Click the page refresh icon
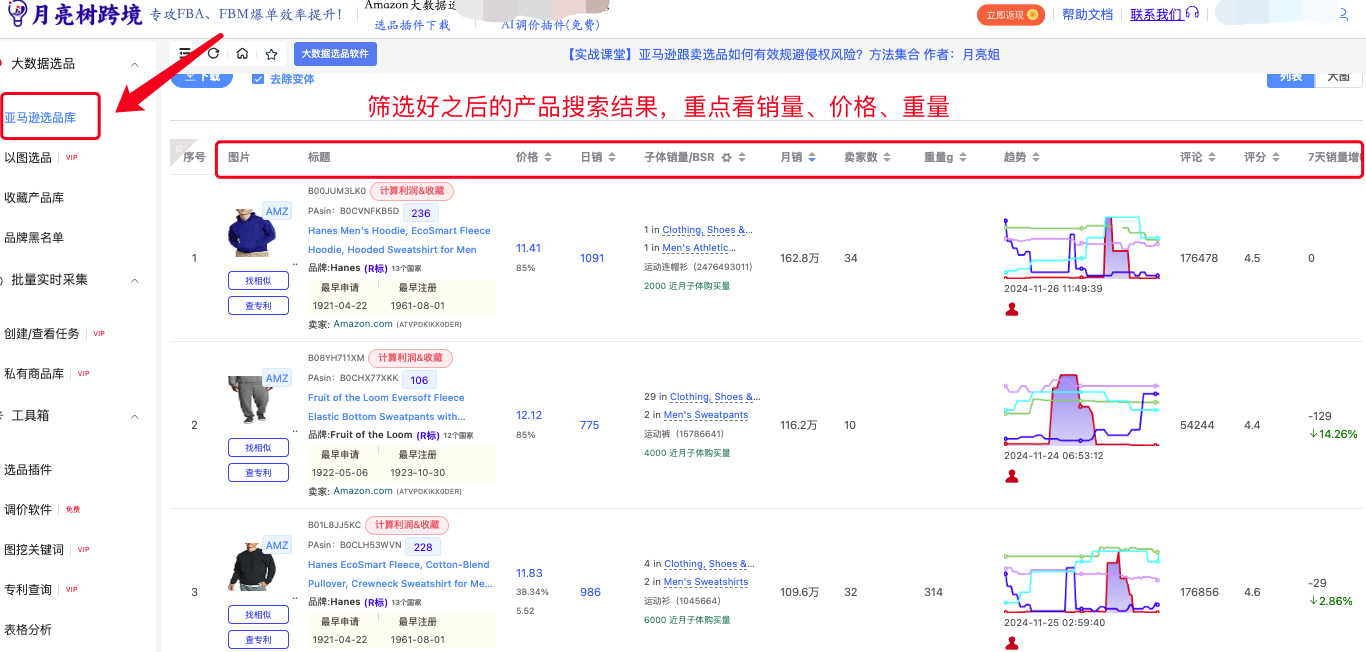Image resolution: width=1366 pixels, height=652 pixels. pyautogui.click(x=214, y=54)
